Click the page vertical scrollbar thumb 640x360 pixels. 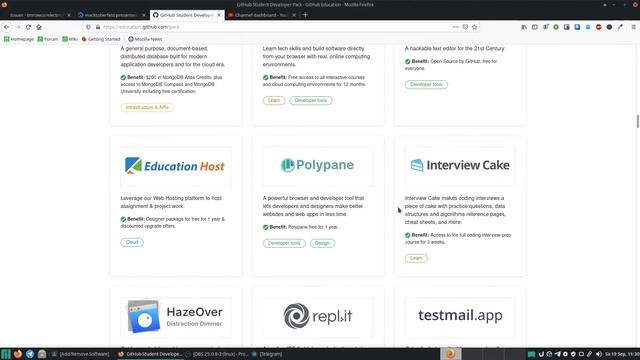[638, 122]
